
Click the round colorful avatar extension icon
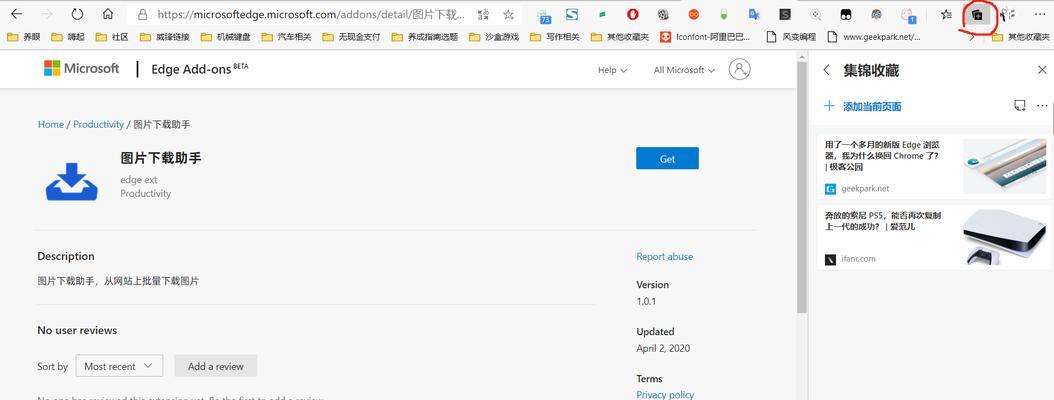pos(877,14)
